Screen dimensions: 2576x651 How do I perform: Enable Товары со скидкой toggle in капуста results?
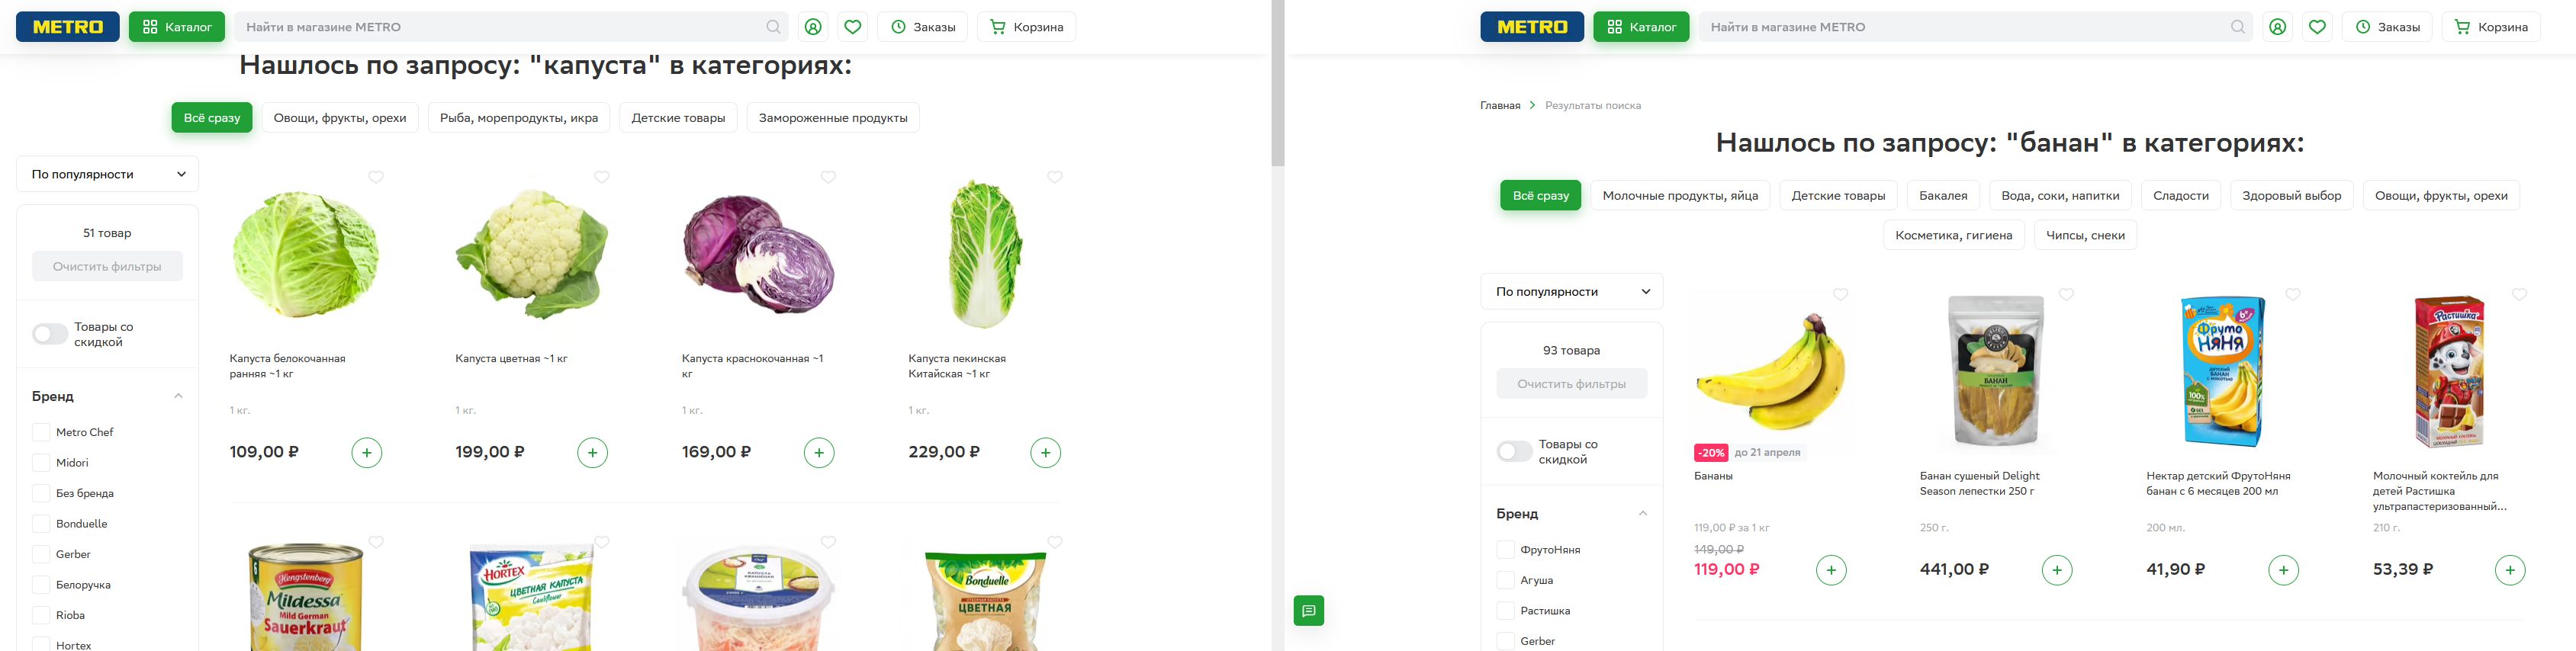50,334
